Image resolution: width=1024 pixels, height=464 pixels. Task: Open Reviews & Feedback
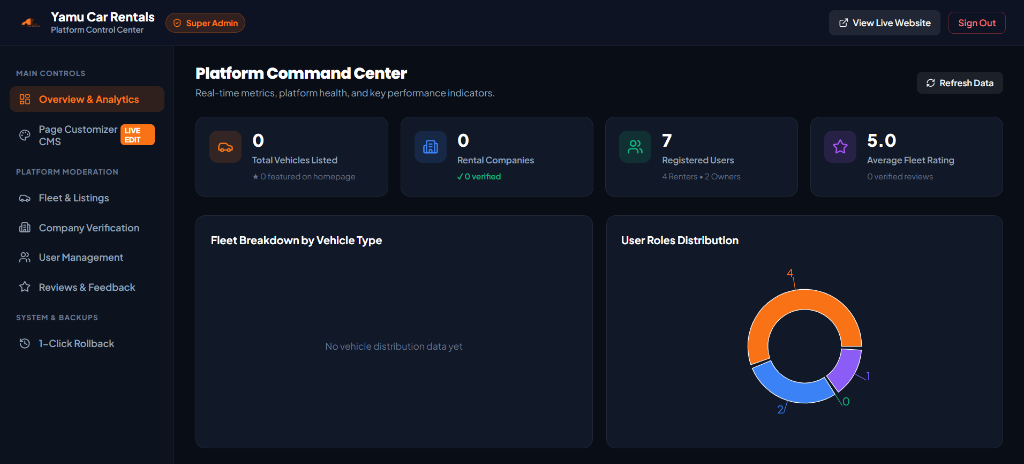pos(87,288)
